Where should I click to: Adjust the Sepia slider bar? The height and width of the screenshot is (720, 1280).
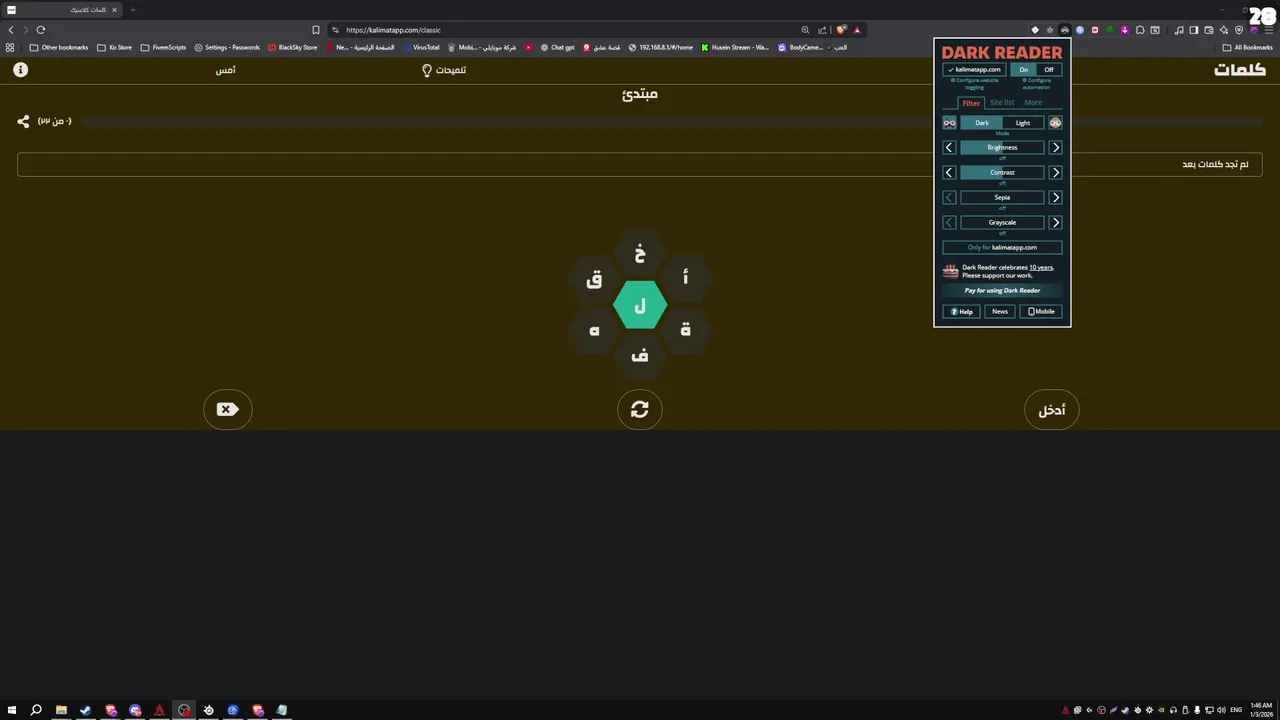coord(1002,198)
